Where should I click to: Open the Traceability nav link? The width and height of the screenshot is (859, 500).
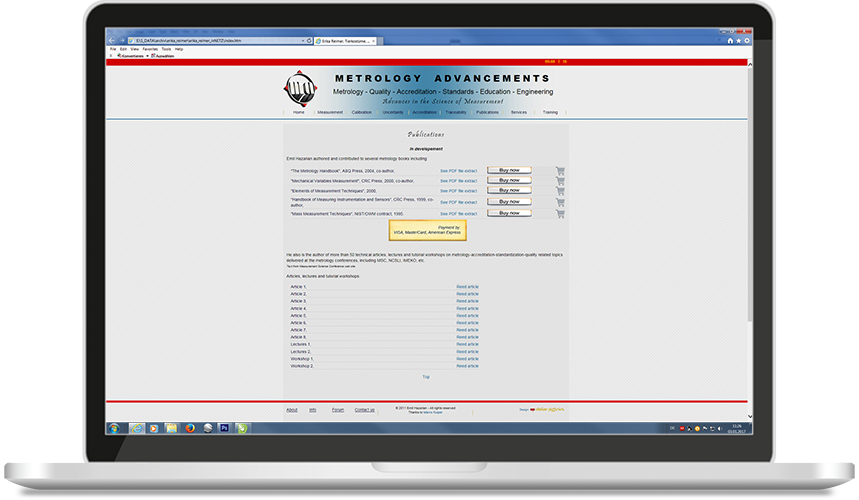[456, 112]
